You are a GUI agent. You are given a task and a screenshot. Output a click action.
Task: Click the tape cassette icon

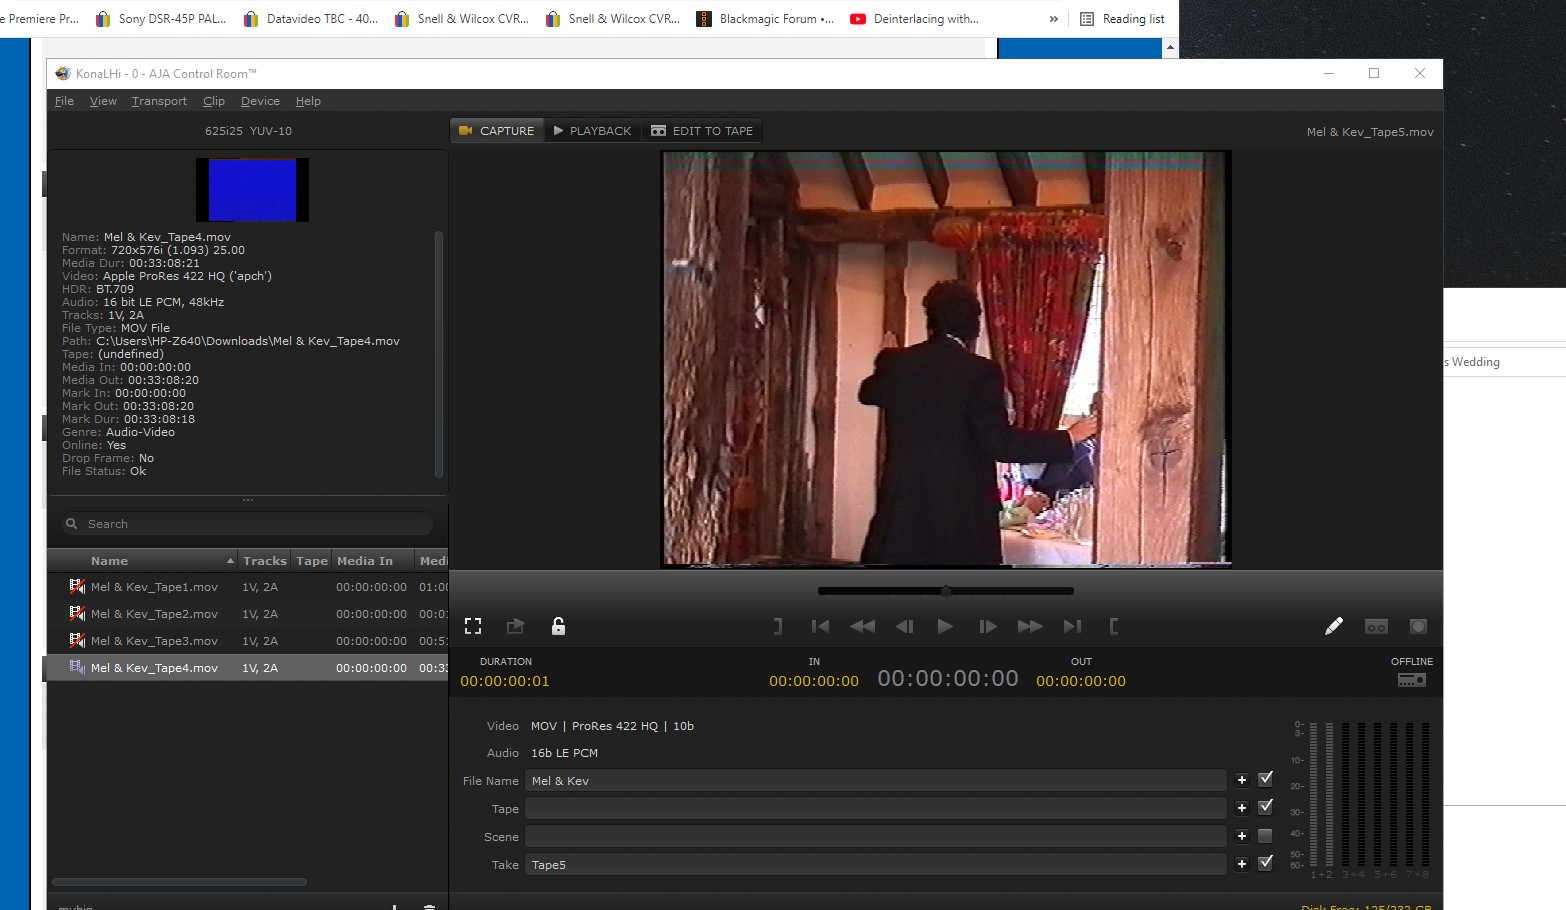tap(1376, 627)
